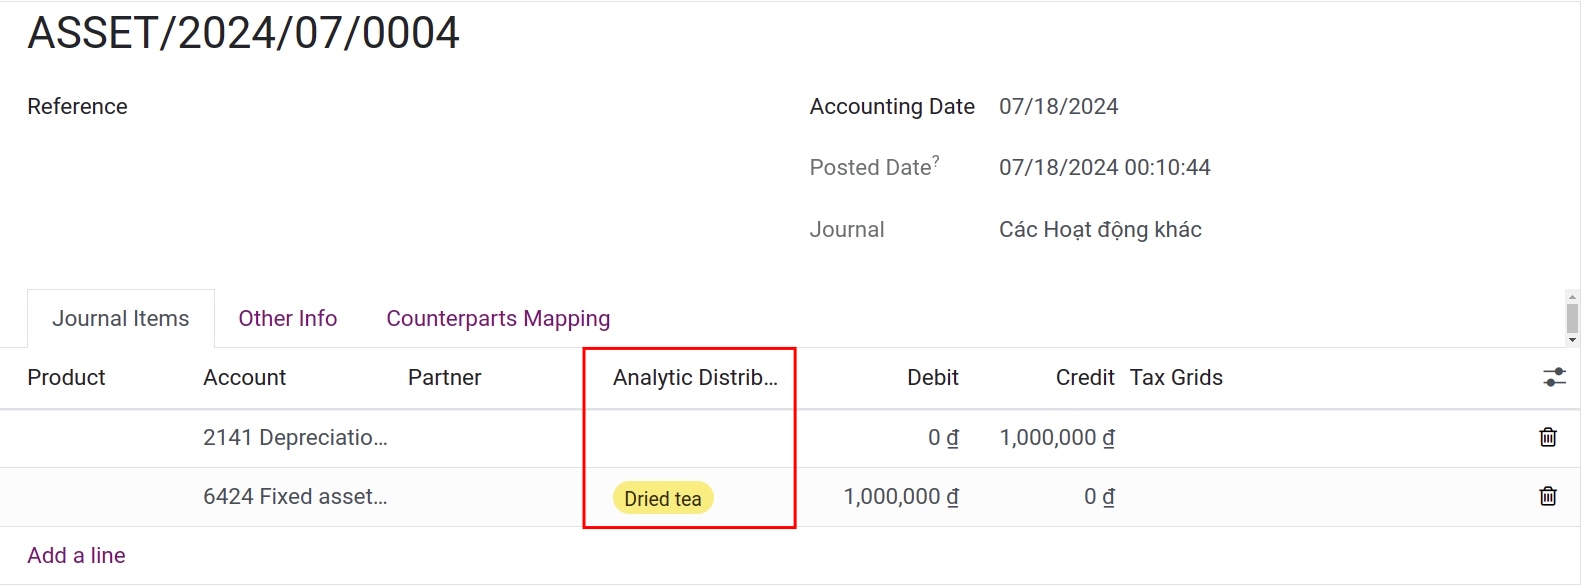Click the empty analytic cell in Depreciation row
Viewport: 1581px width, 585px height.
pyautogui.click(x=695, y=437)
